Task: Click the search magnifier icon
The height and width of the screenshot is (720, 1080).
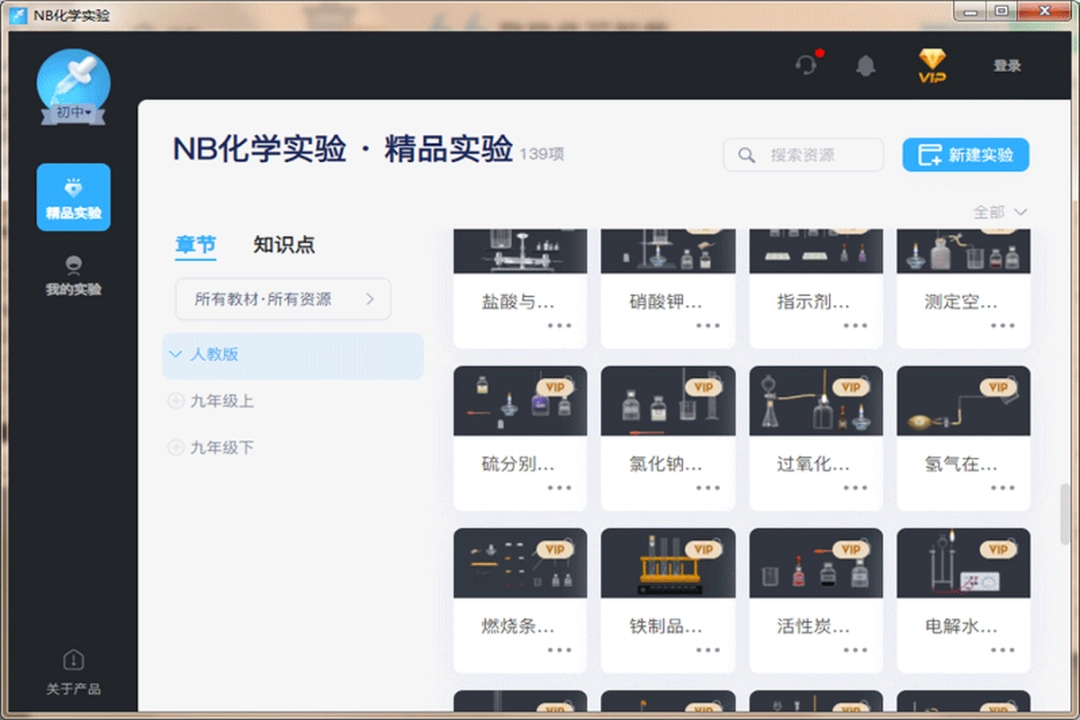Action: point(746,155)
